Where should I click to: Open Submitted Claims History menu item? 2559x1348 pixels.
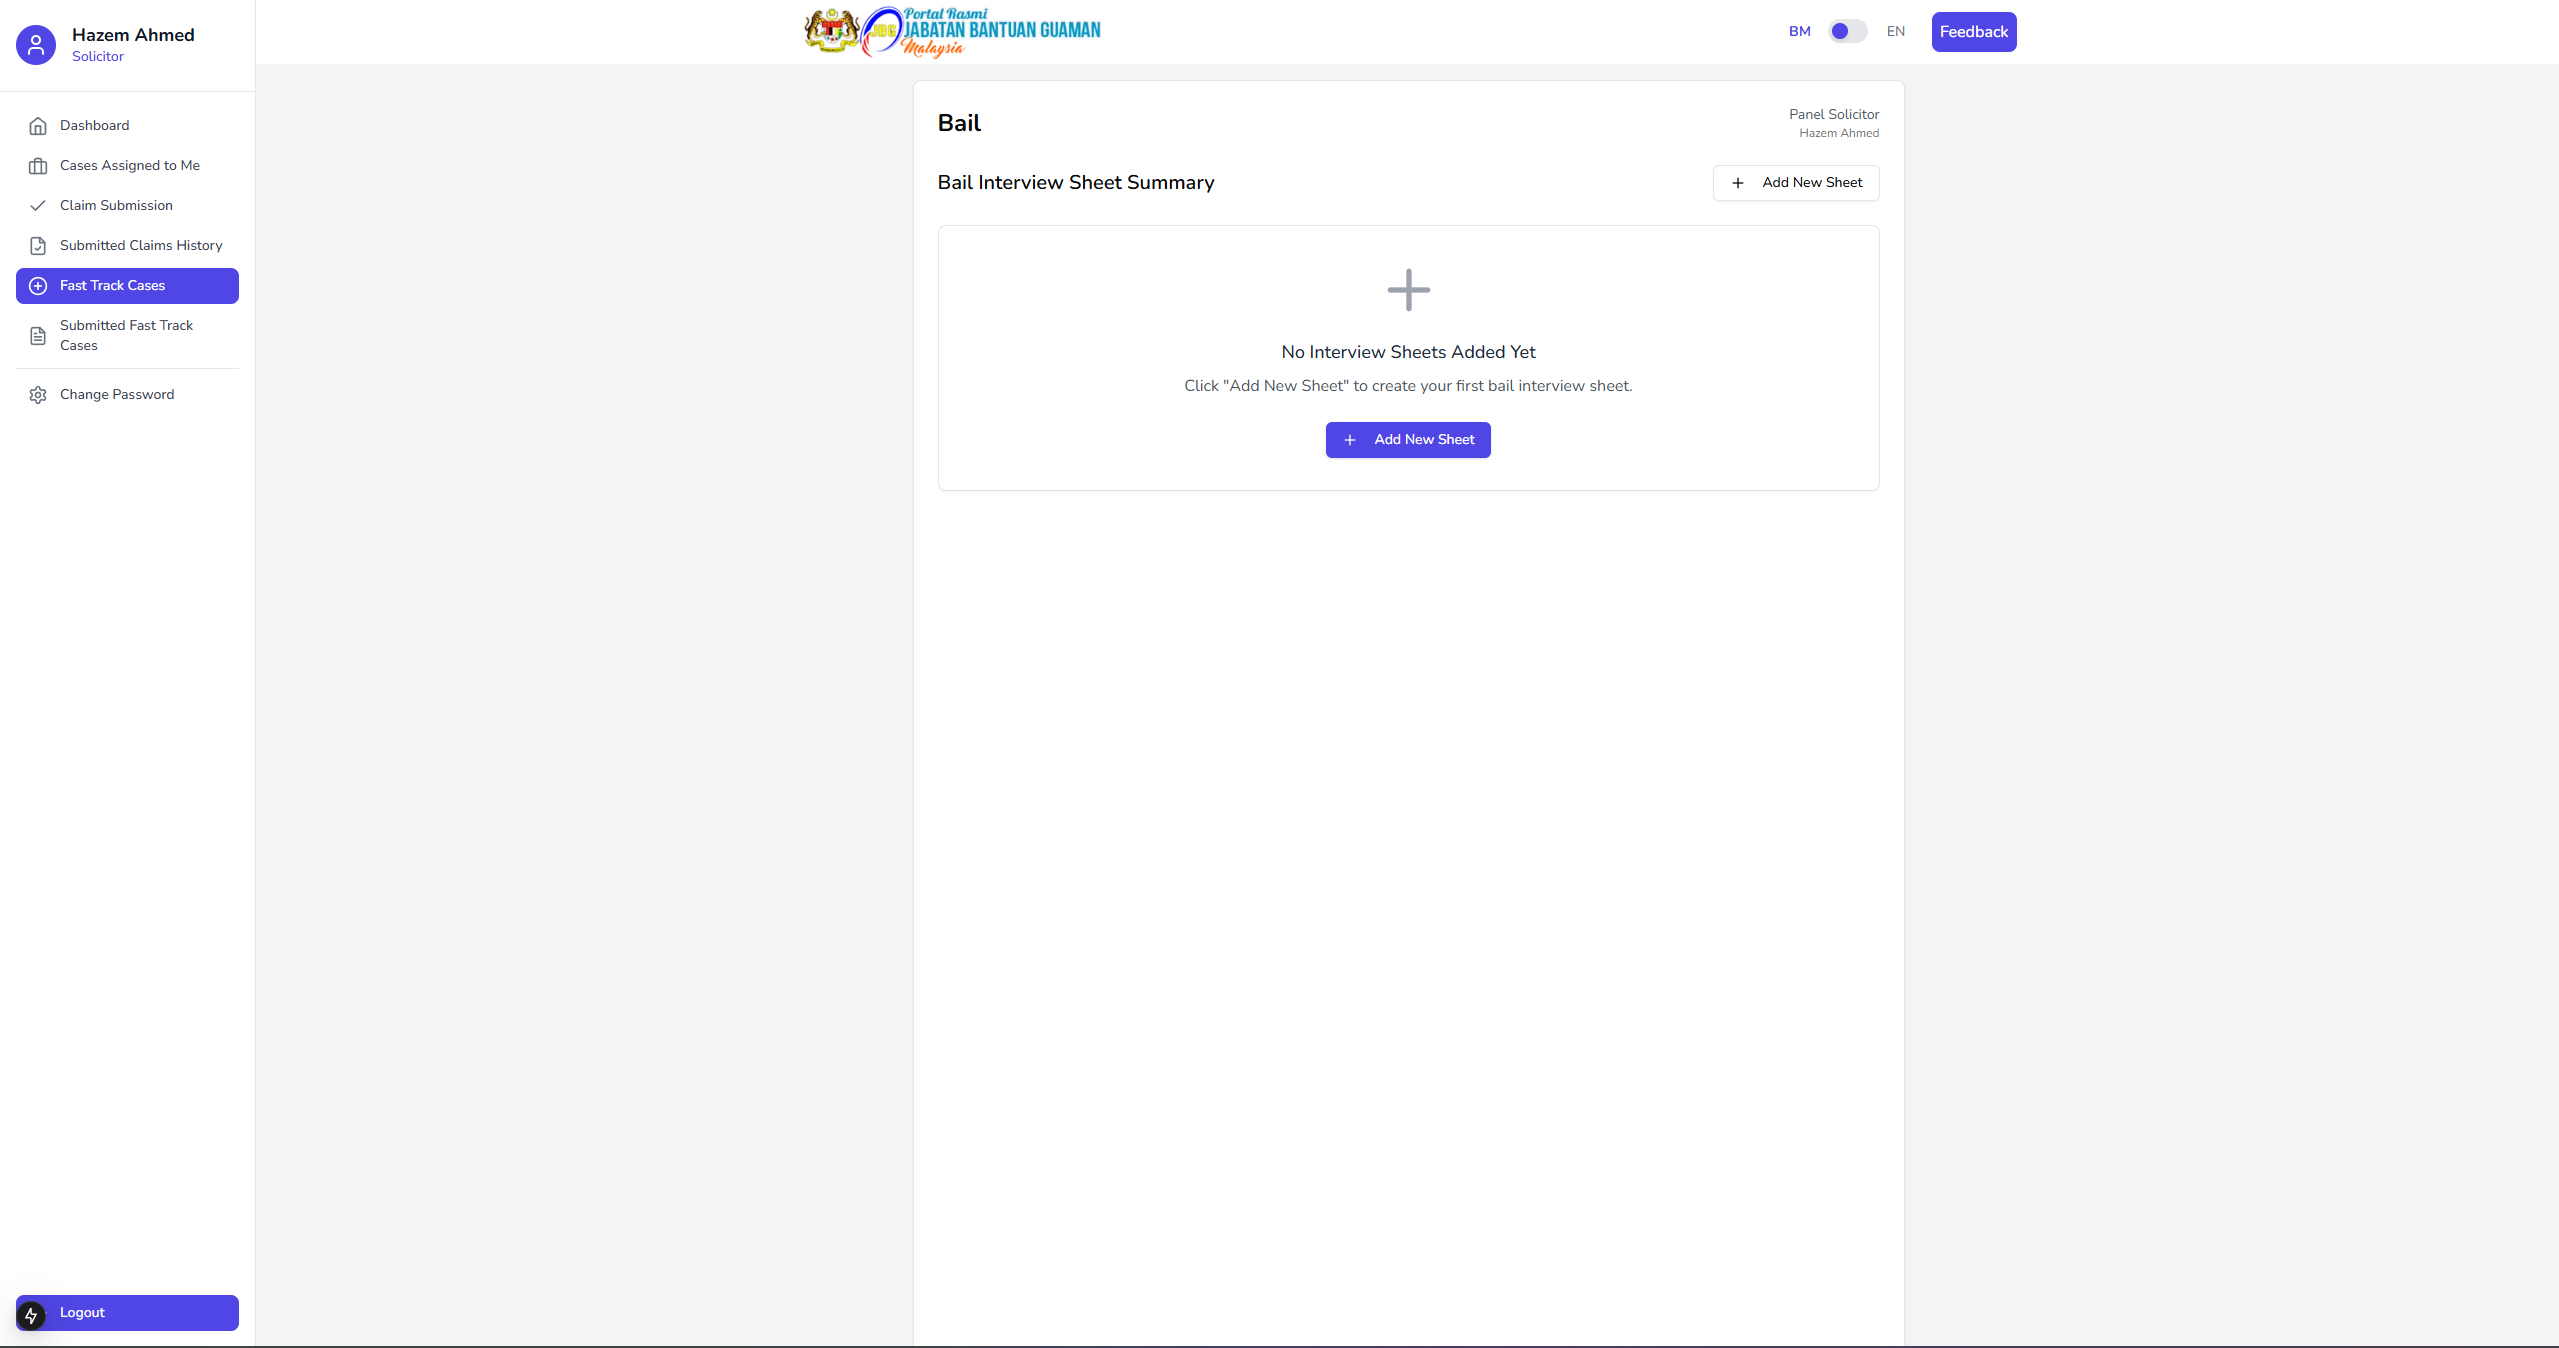point(141,246)
